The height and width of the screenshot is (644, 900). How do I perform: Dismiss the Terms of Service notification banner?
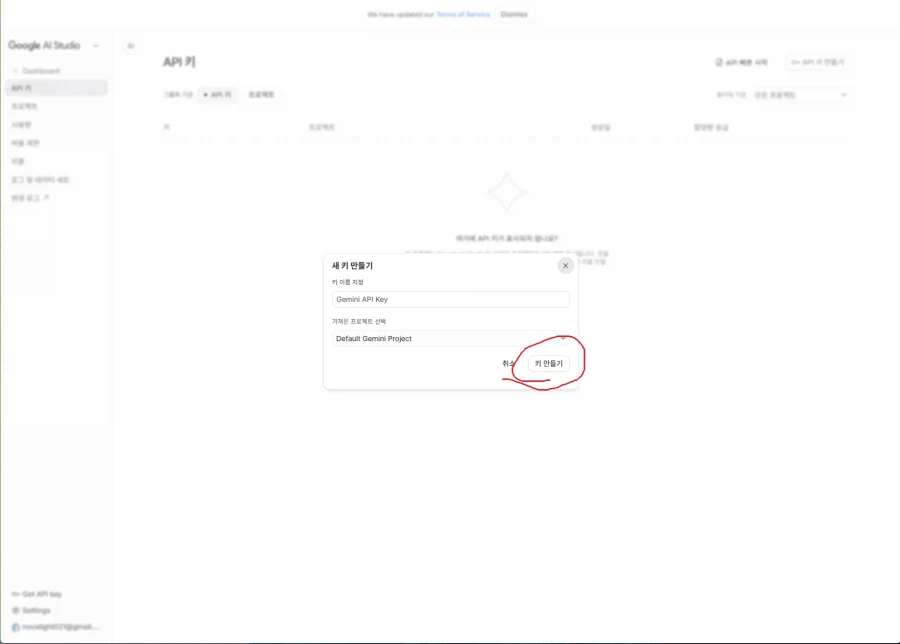click(514, 14)
